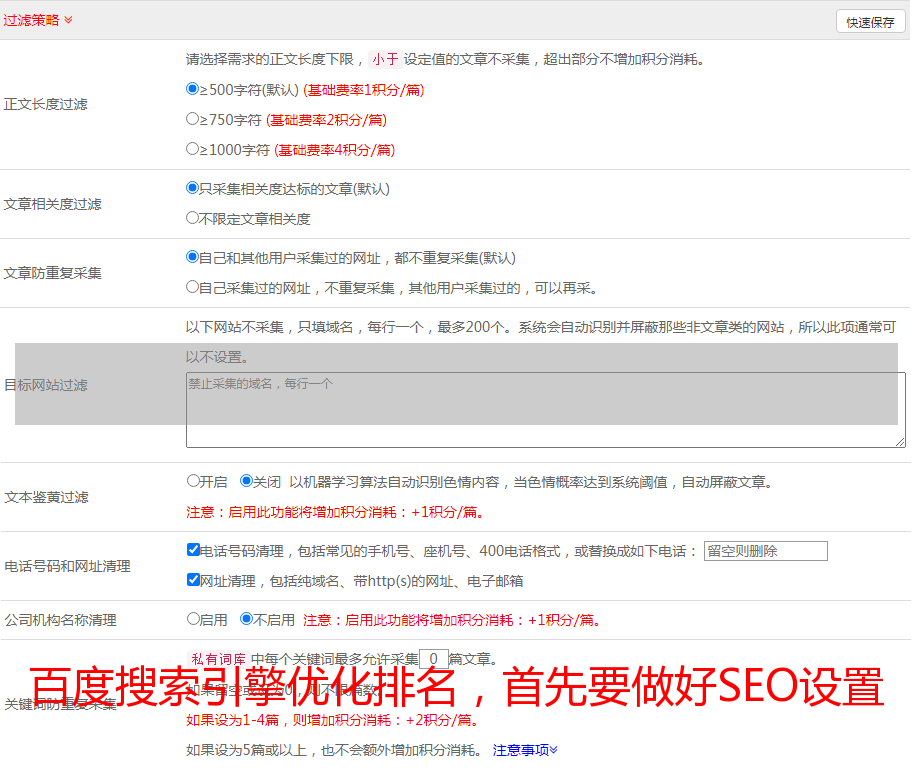The image size is (912, 768).
Task: Expand the 注意事项 link
Action: [525, 750]
